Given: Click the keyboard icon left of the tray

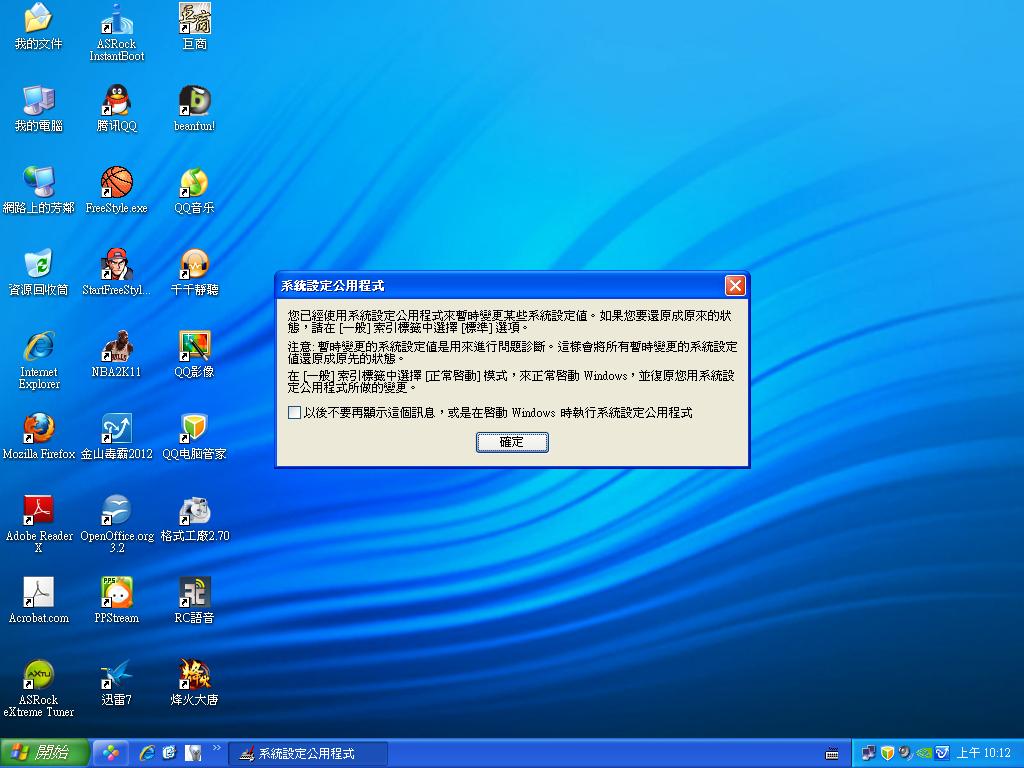Looking at the screenshot, I should [x=832, y=754].
